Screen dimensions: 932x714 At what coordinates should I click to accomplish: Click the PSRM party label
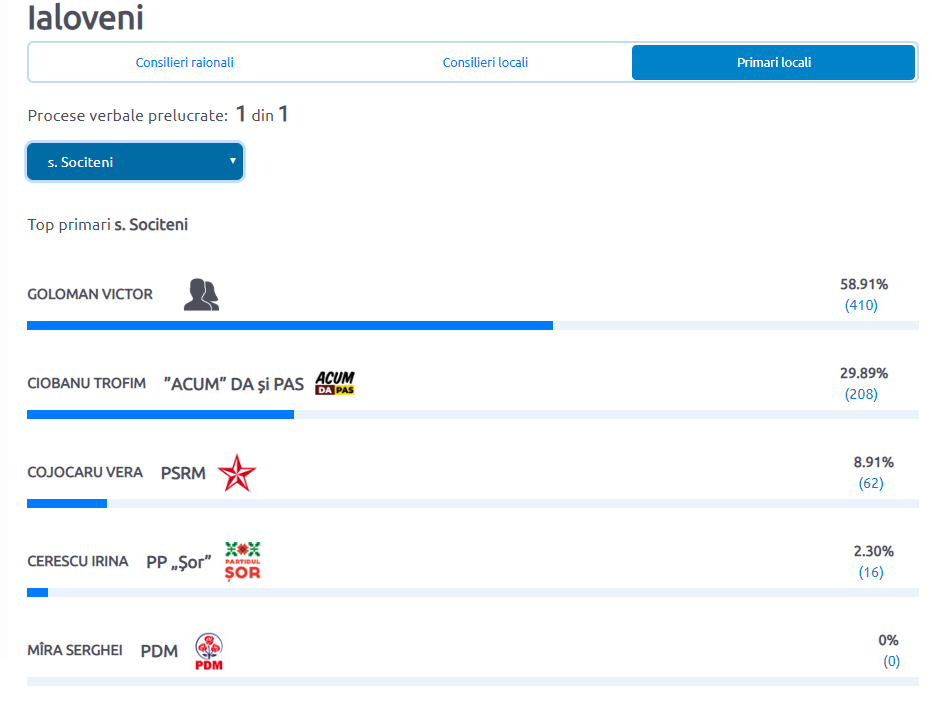pos(183,474)
